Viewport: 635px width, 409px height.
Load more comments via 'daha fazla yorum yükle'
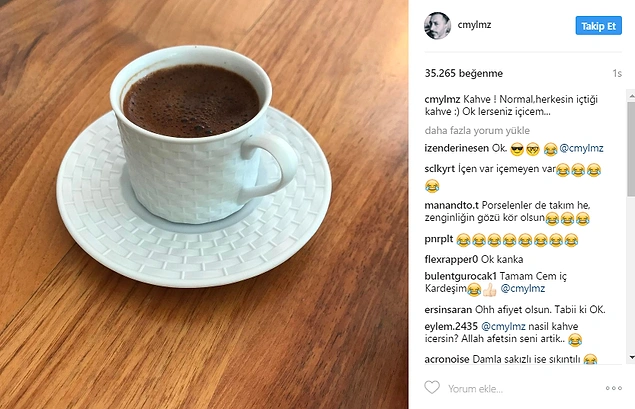click(x=477, y=130)
